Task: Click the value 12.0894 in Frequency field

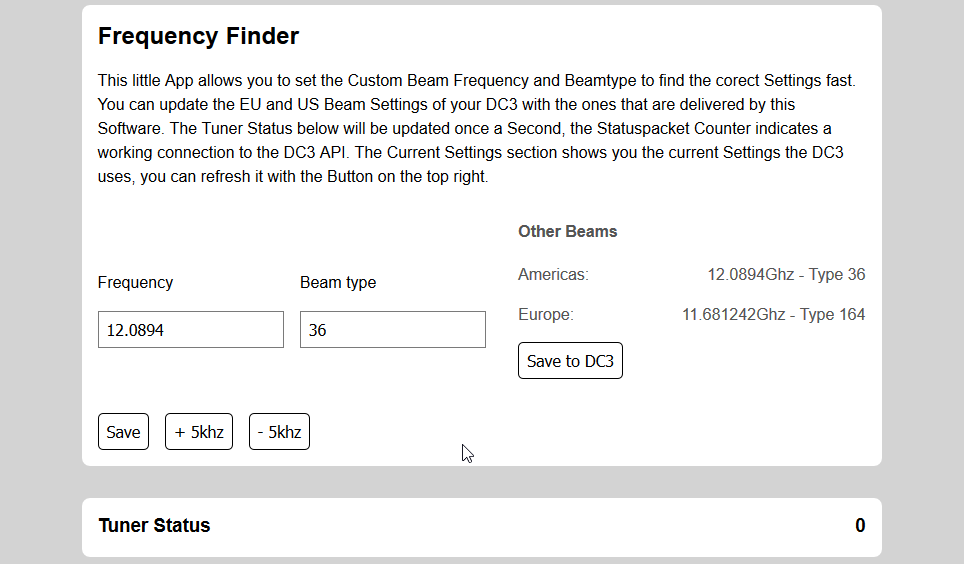Action: (135, 330)
